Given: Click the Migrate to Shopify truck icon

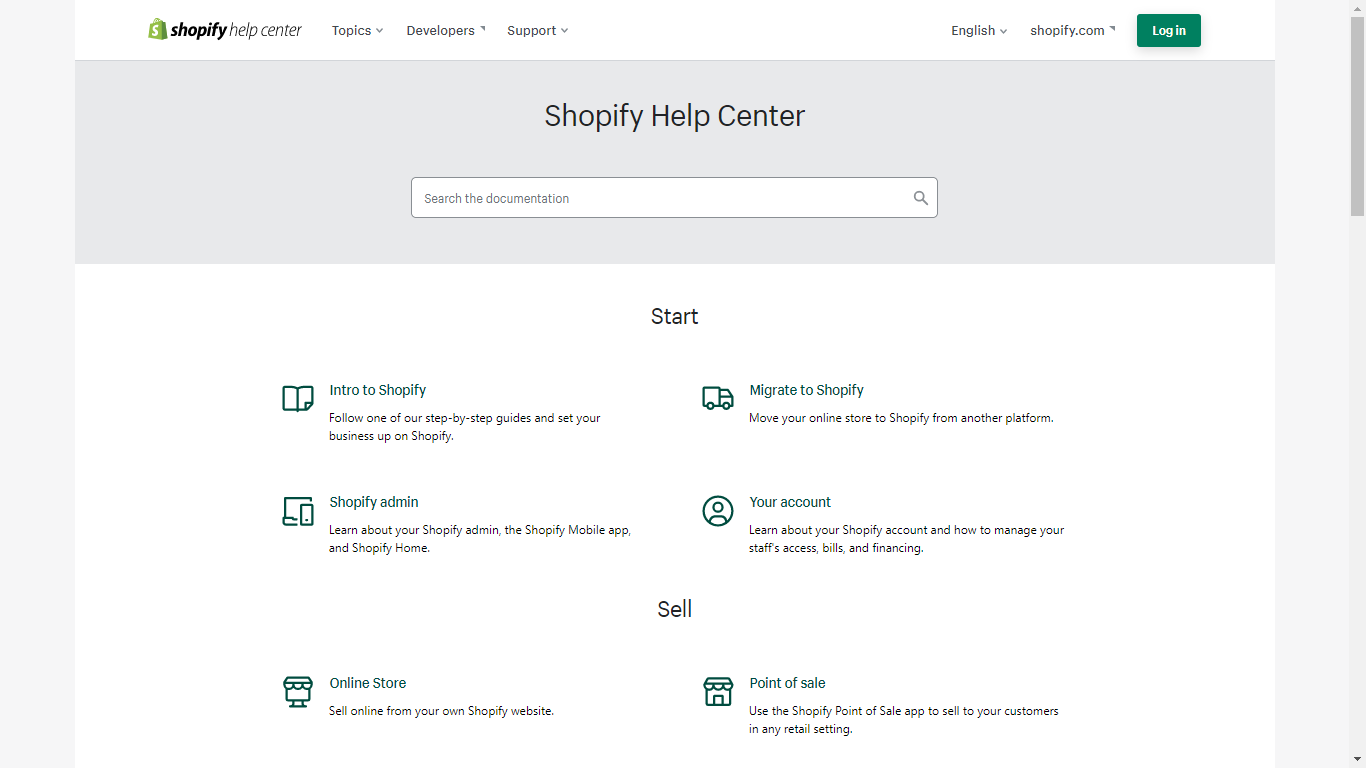Looking at the screenshot, I should tap(717, 398).
